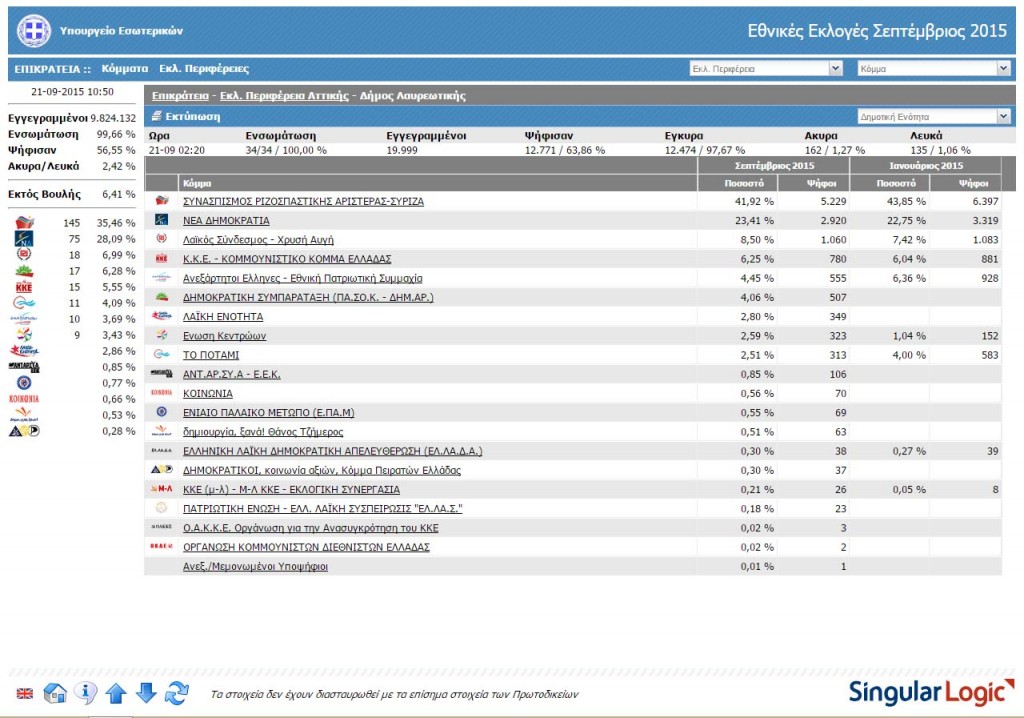1024x718 pixels.
Task: Click the printer icon beside Εκτύπωση
Action: (157, 116)
